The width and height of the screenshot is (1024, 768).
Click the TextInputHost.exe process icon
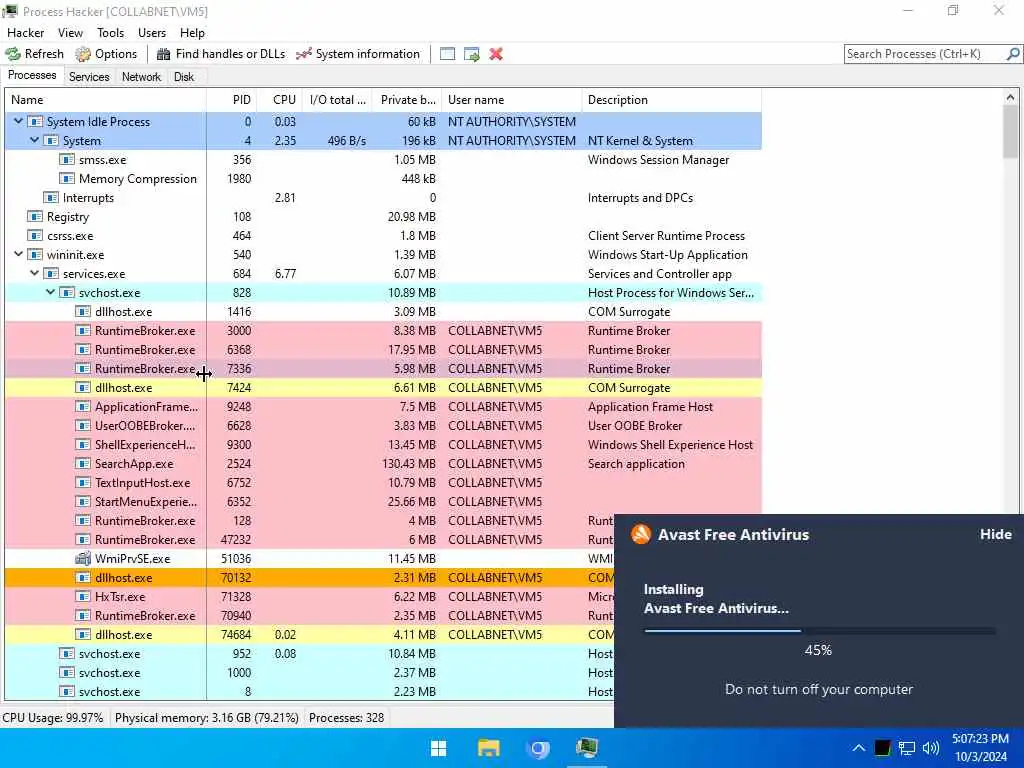(83, 483)
